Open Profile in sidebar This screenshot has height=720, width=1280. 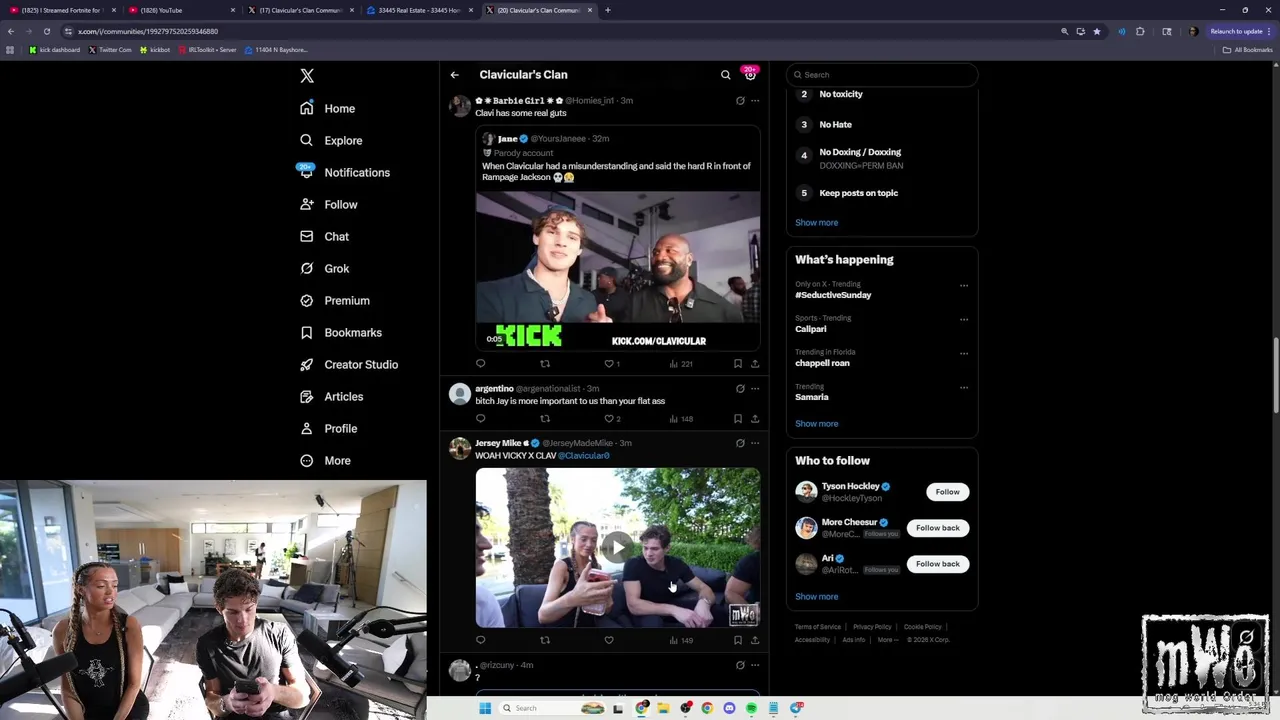tap(329, 428)
